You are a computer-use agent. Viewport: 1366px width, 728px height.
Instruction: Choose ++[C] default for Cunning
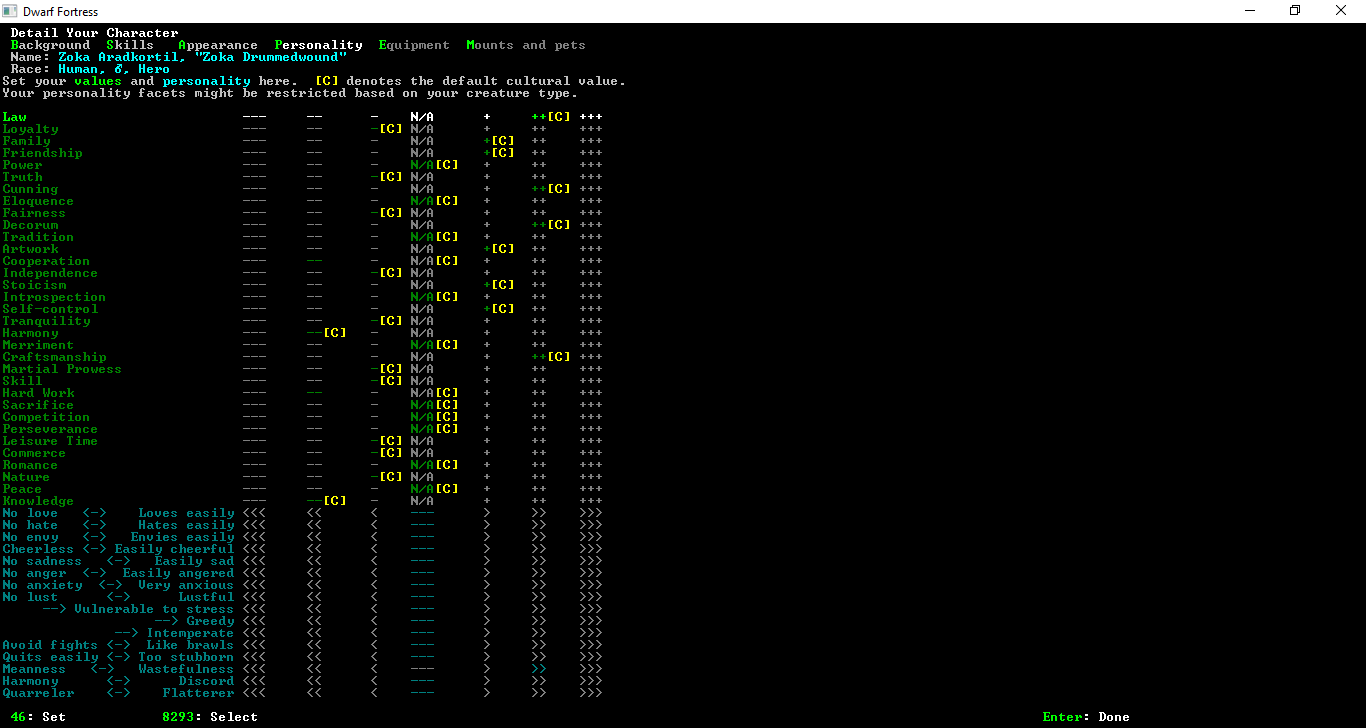tap(550, 189)
